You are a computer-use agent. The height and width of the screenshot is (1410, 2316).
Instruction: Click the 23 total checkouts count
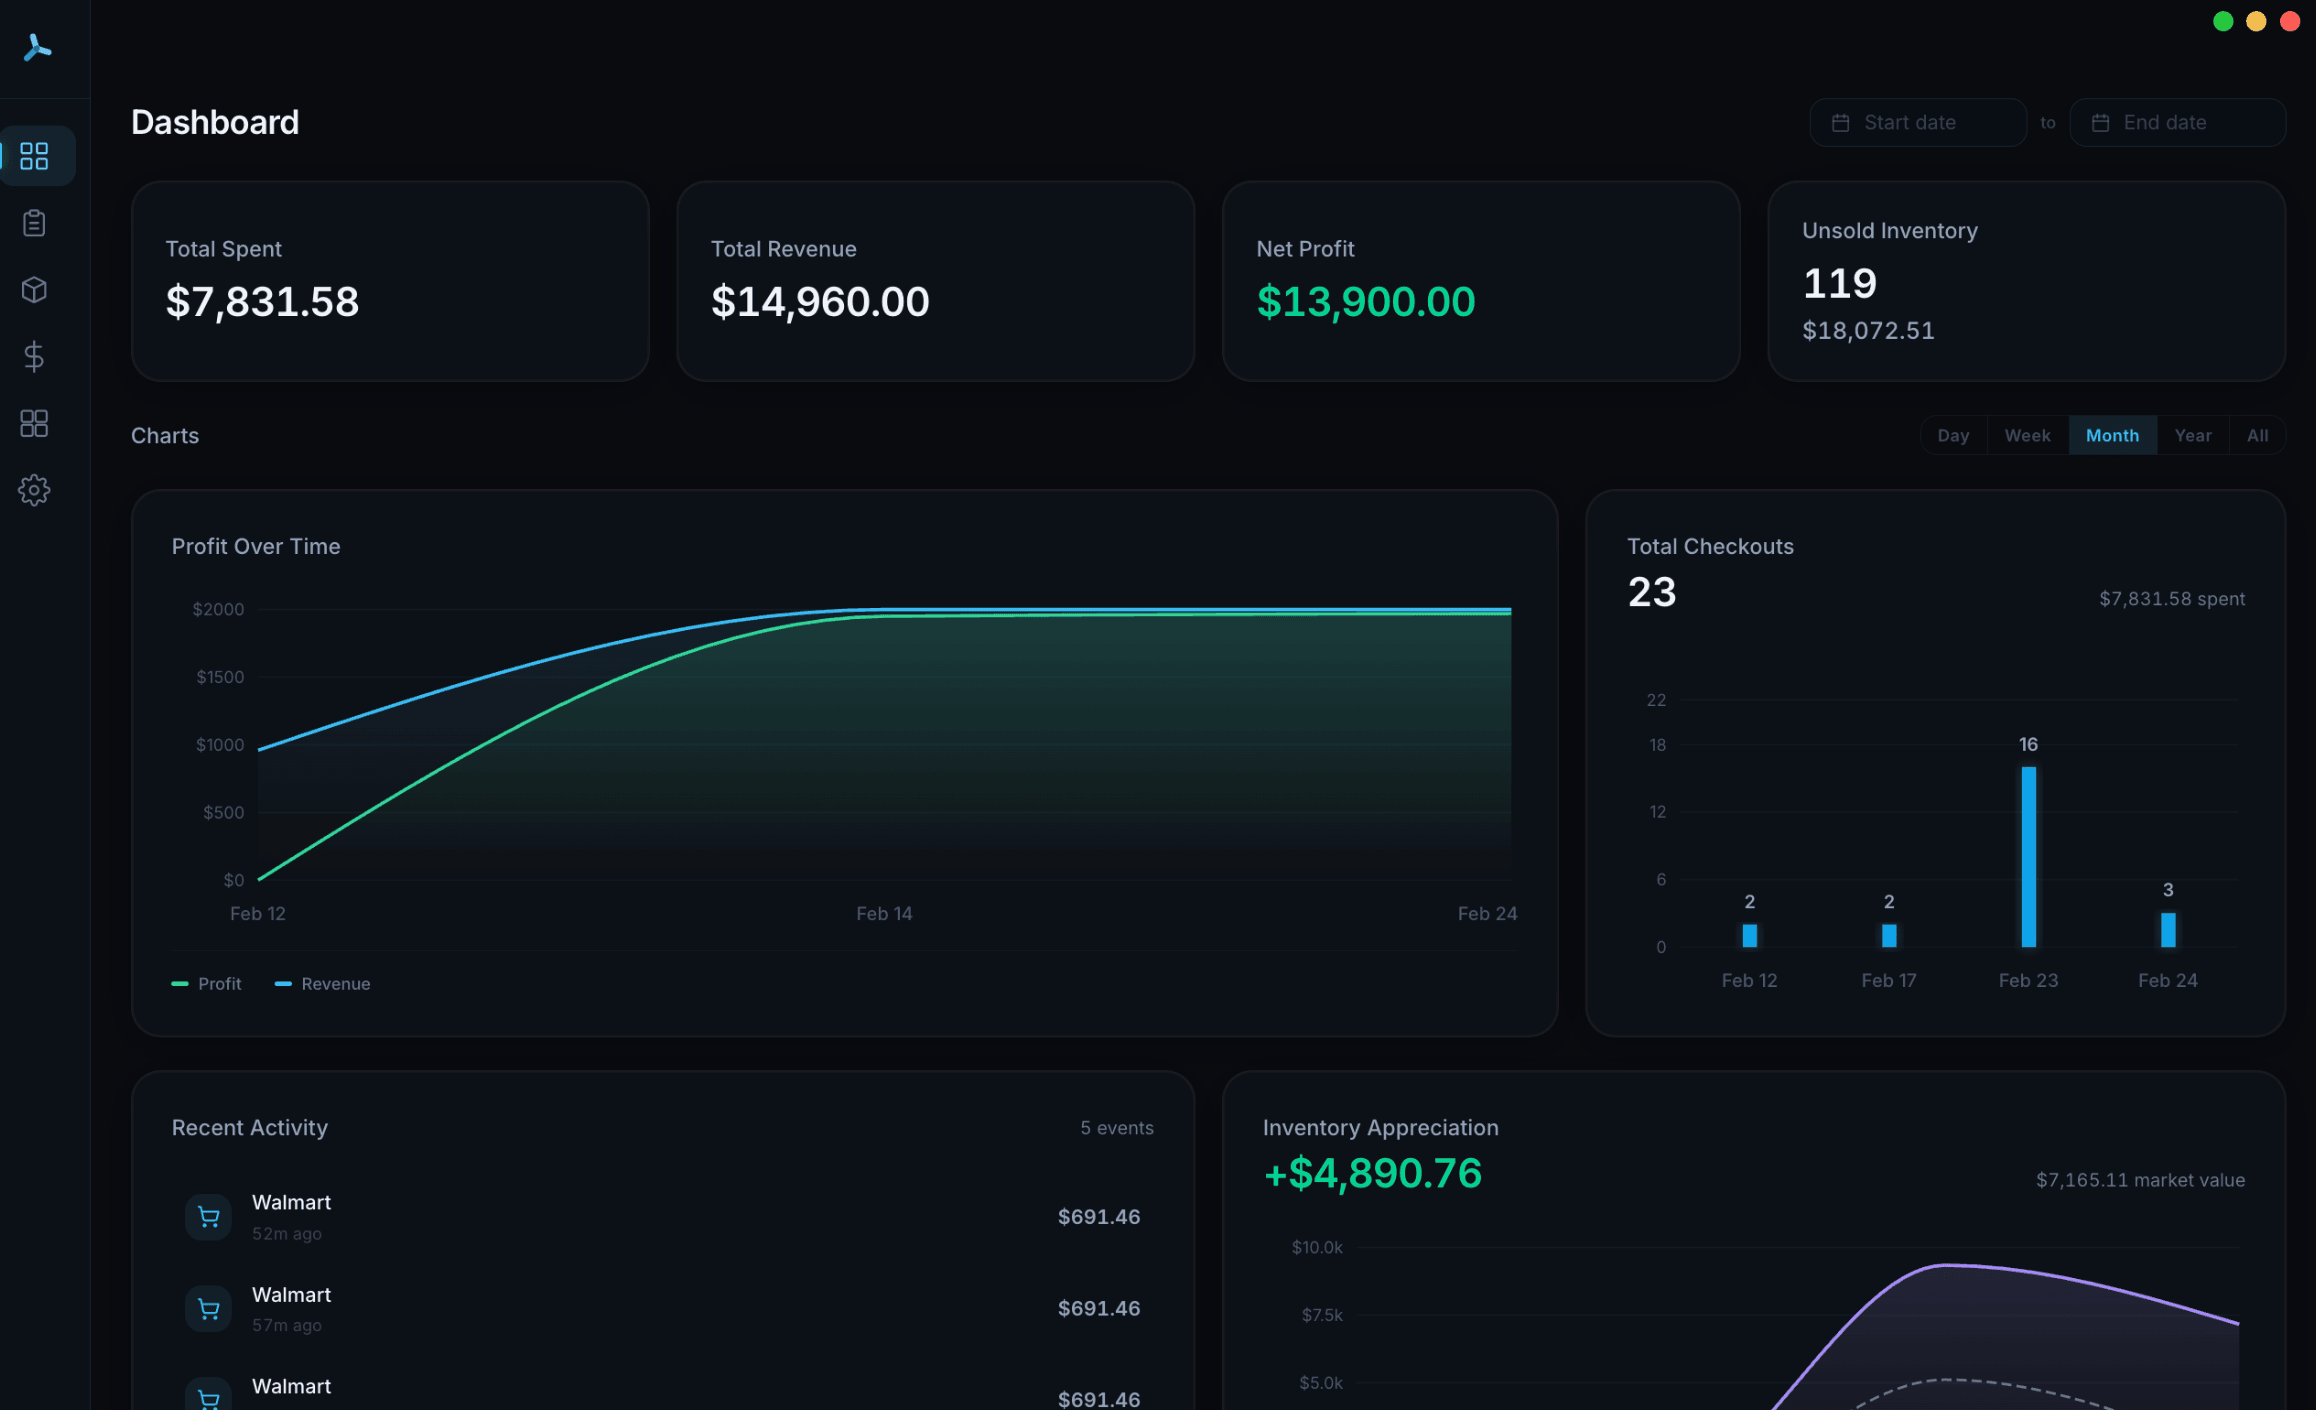(x=1652, y=592)
